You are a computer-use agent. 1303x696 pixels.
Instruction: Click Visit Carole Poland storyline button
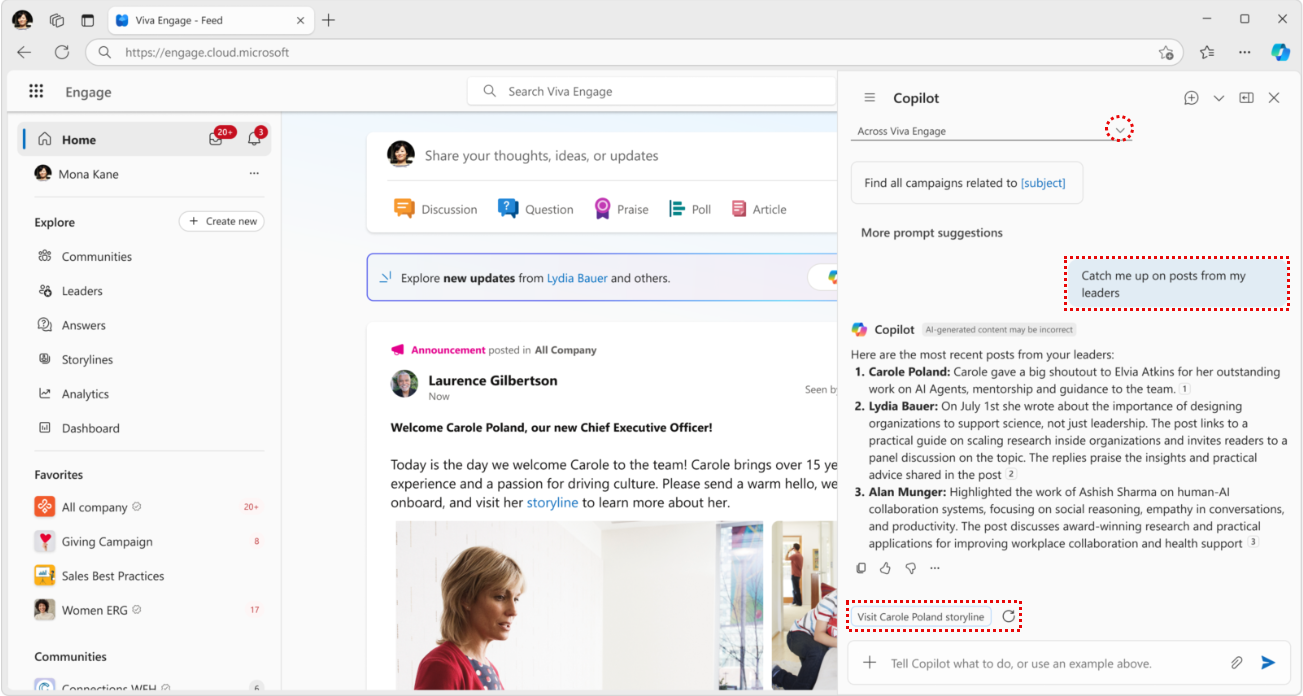tap(920, 617)
